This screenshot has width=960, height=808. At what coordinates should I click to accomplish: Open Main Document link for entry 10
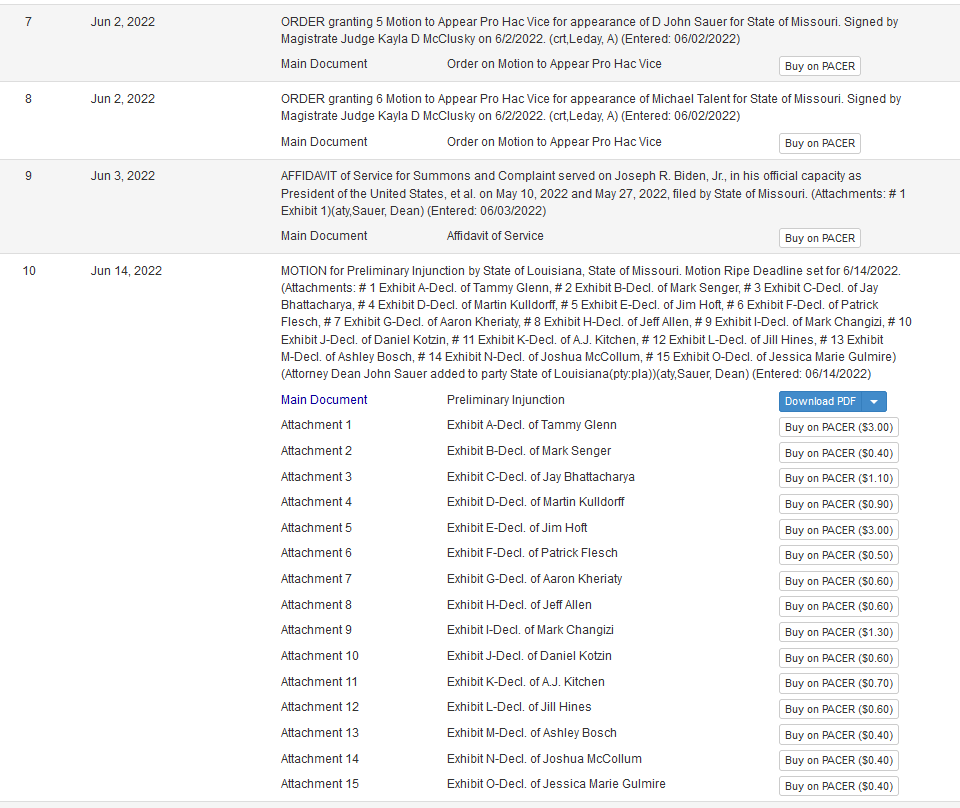point(324,400)
